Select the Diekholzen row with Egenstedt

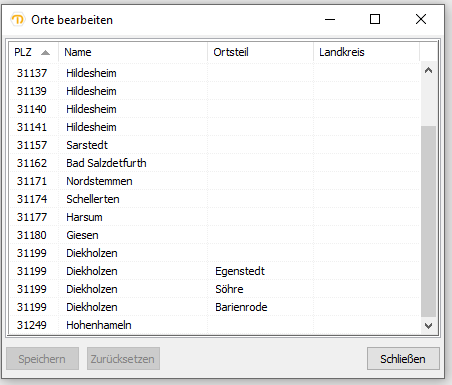[x=214, y=271]
